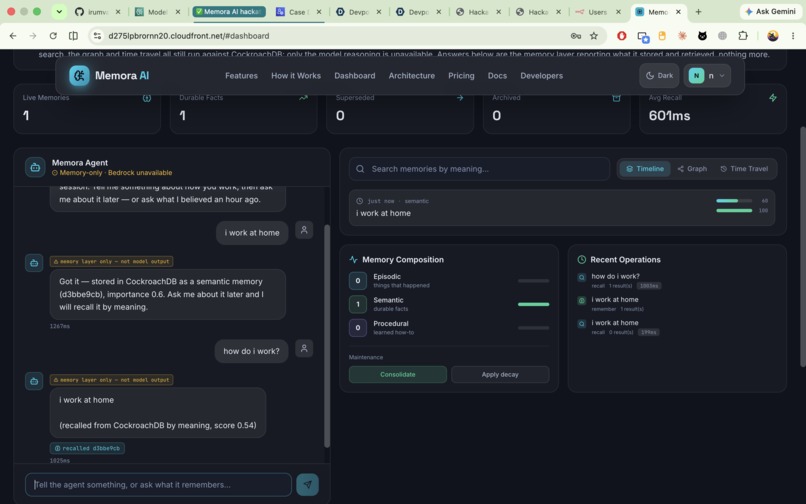Select the Semantic 'durable facts' row

(449, 304)
